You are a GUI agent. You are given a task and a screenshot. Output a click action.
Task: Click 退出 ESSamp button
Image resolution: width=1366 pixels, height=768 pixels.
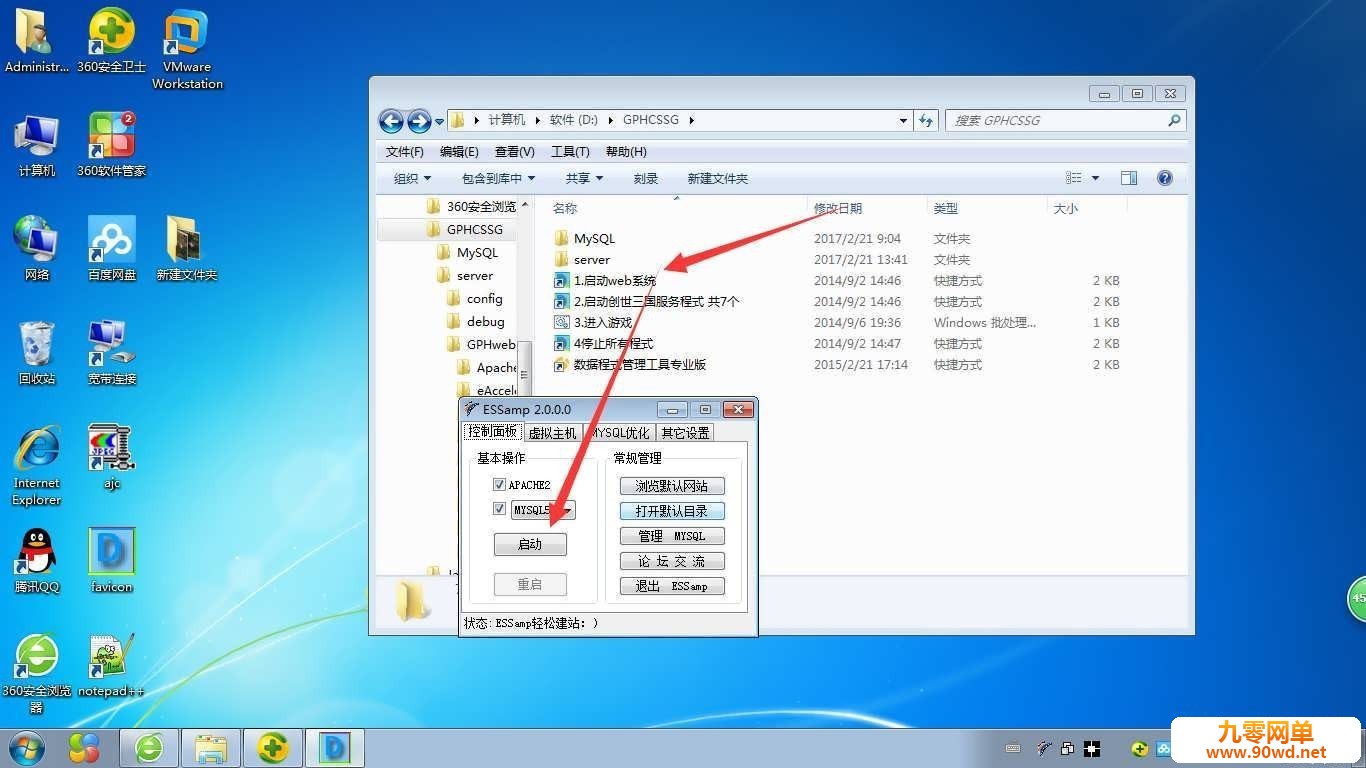(672, 586)
